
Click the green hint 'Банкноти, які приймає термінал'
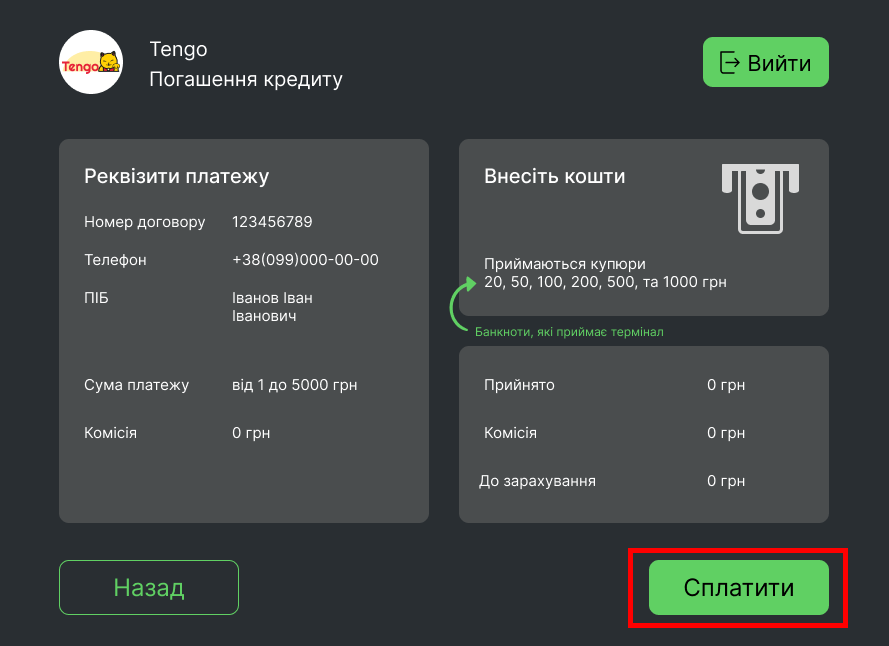pos(569,331)
